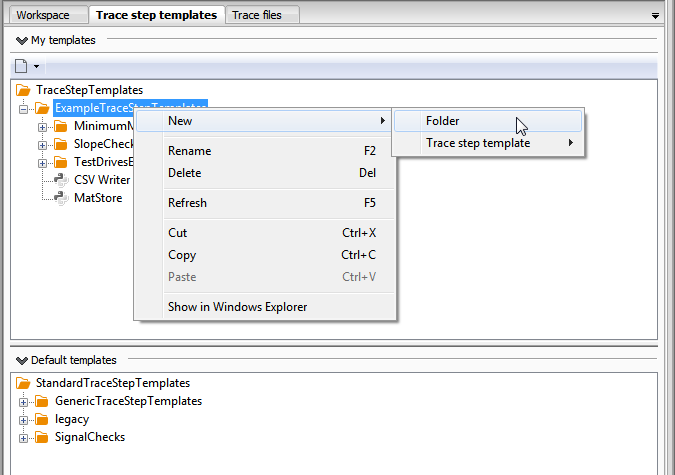Choose Folder from the New submenu
This screenshot has width=675, height=475.
[488, 121]
